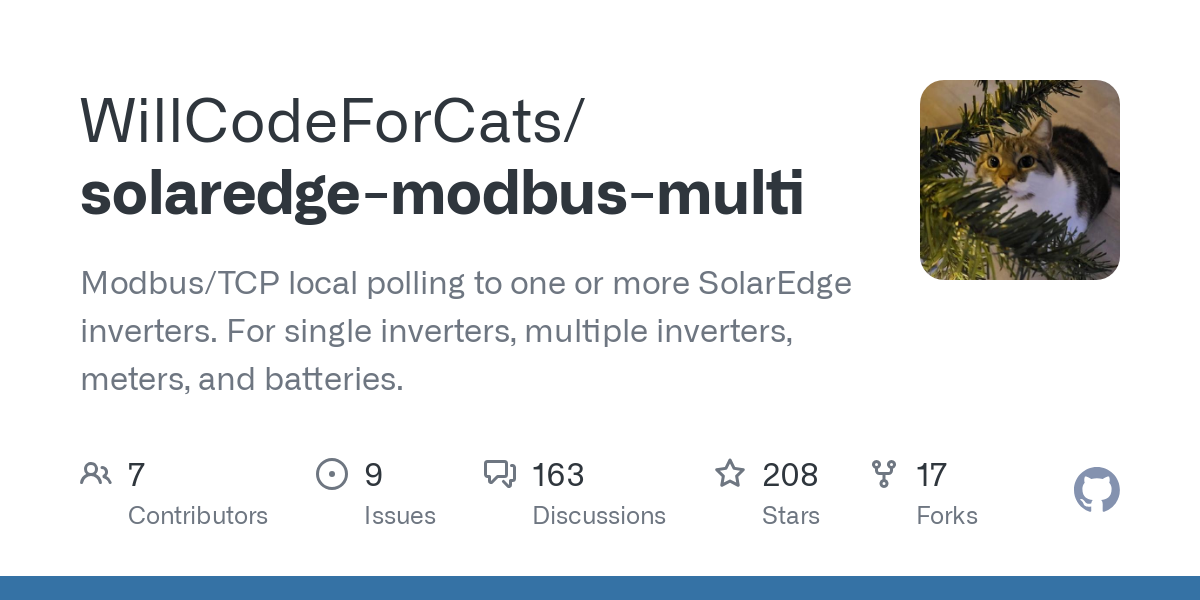
Task: Select the Contributors label
Action: pos(198,516)
